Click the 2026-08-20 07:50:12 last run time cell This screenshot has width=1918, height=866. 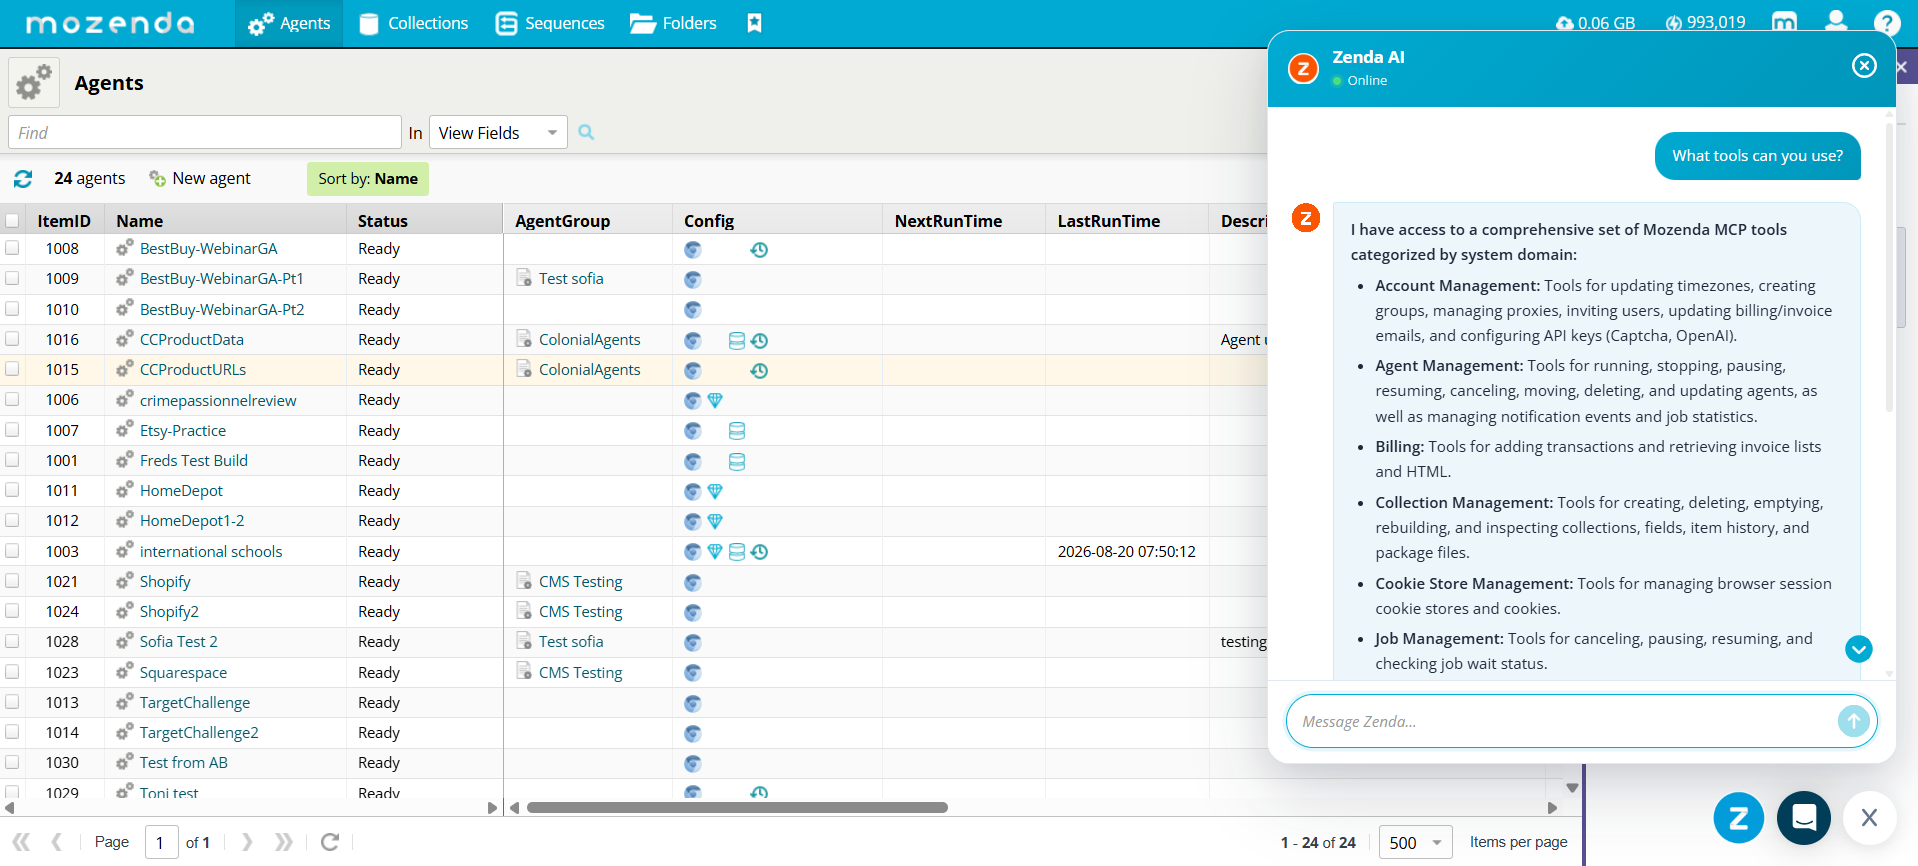click(x=1127, y=552)
